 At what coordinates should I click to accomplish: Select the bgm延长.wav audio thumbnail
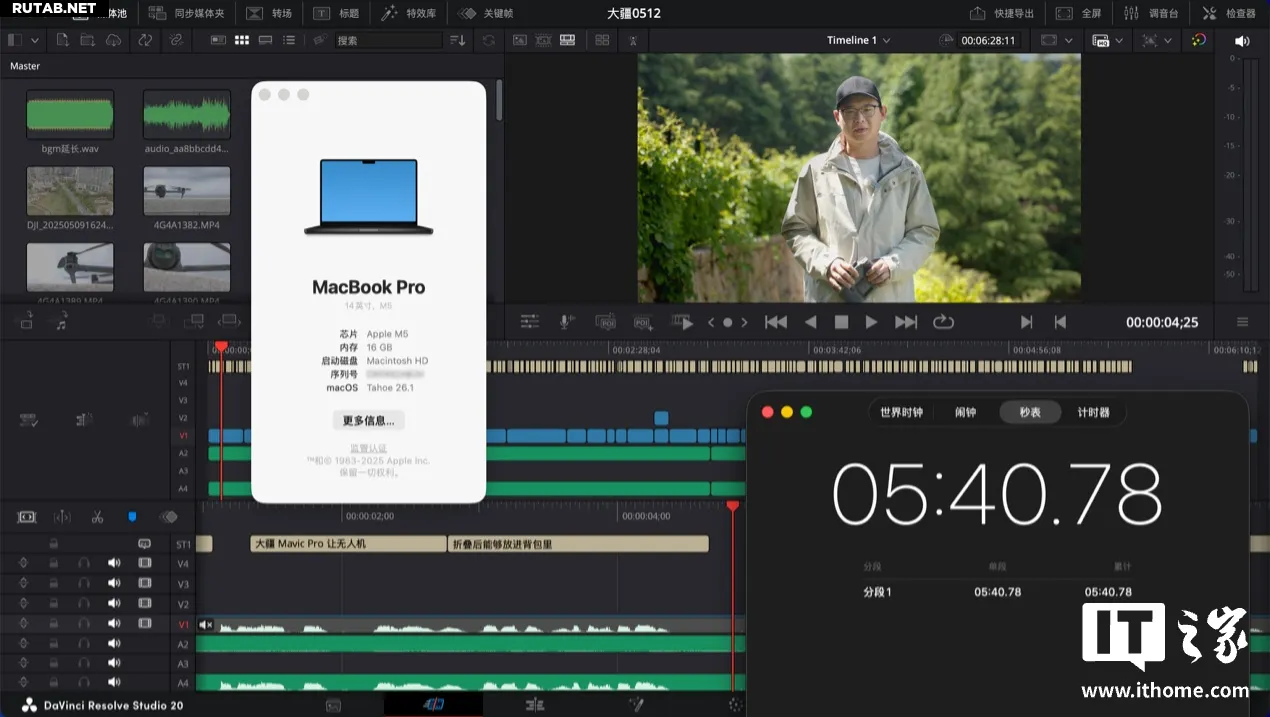[x=70, y=115]
